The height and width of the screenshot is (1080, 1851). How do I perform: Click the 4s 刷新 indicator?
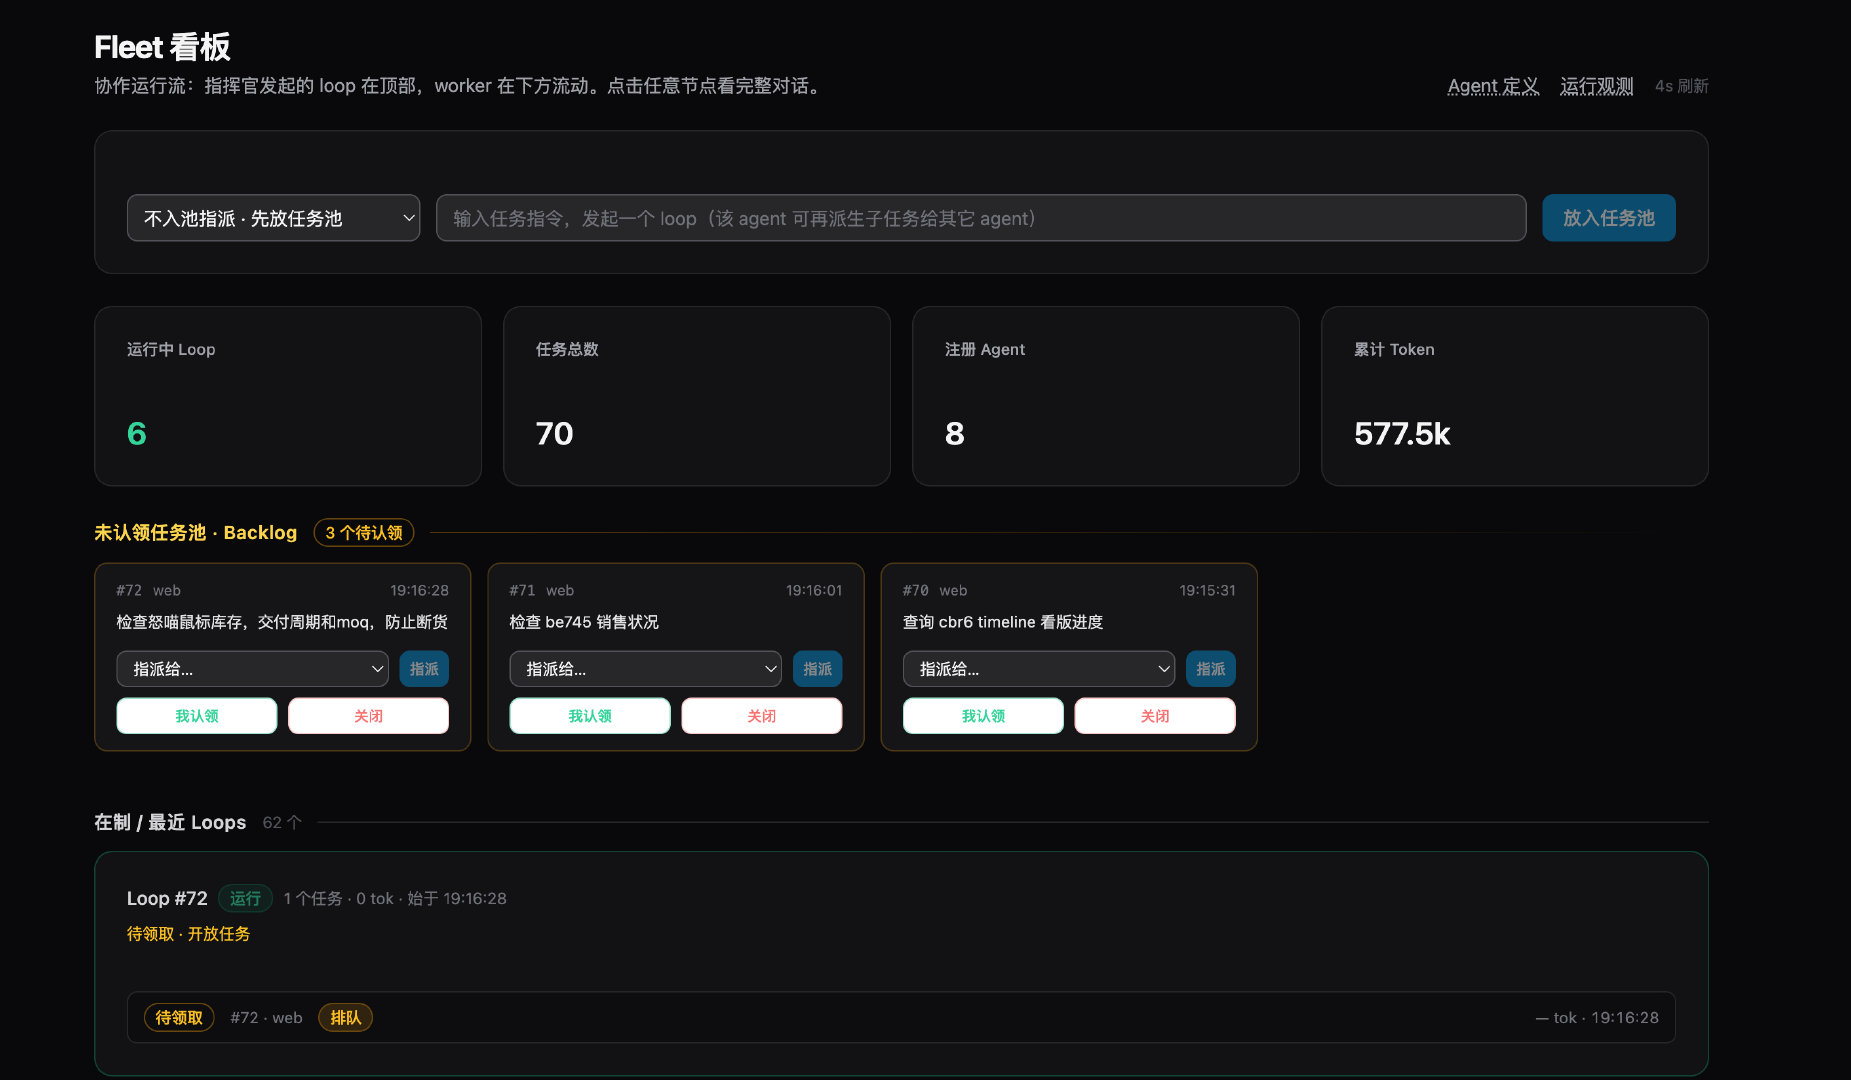[x=1681, y=86]
